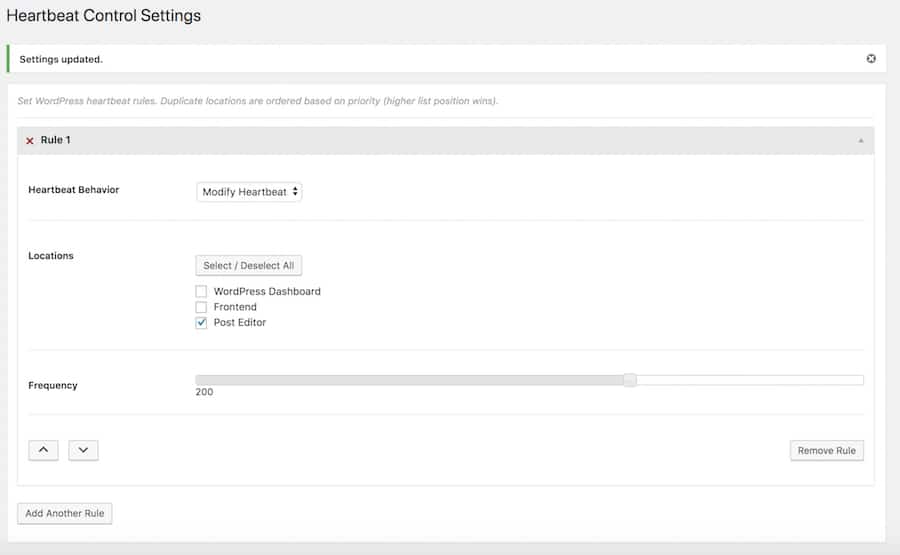The width and height of the screenshot is (900, 555).
Task: Click Add Another Rule button
Action: 65,513
